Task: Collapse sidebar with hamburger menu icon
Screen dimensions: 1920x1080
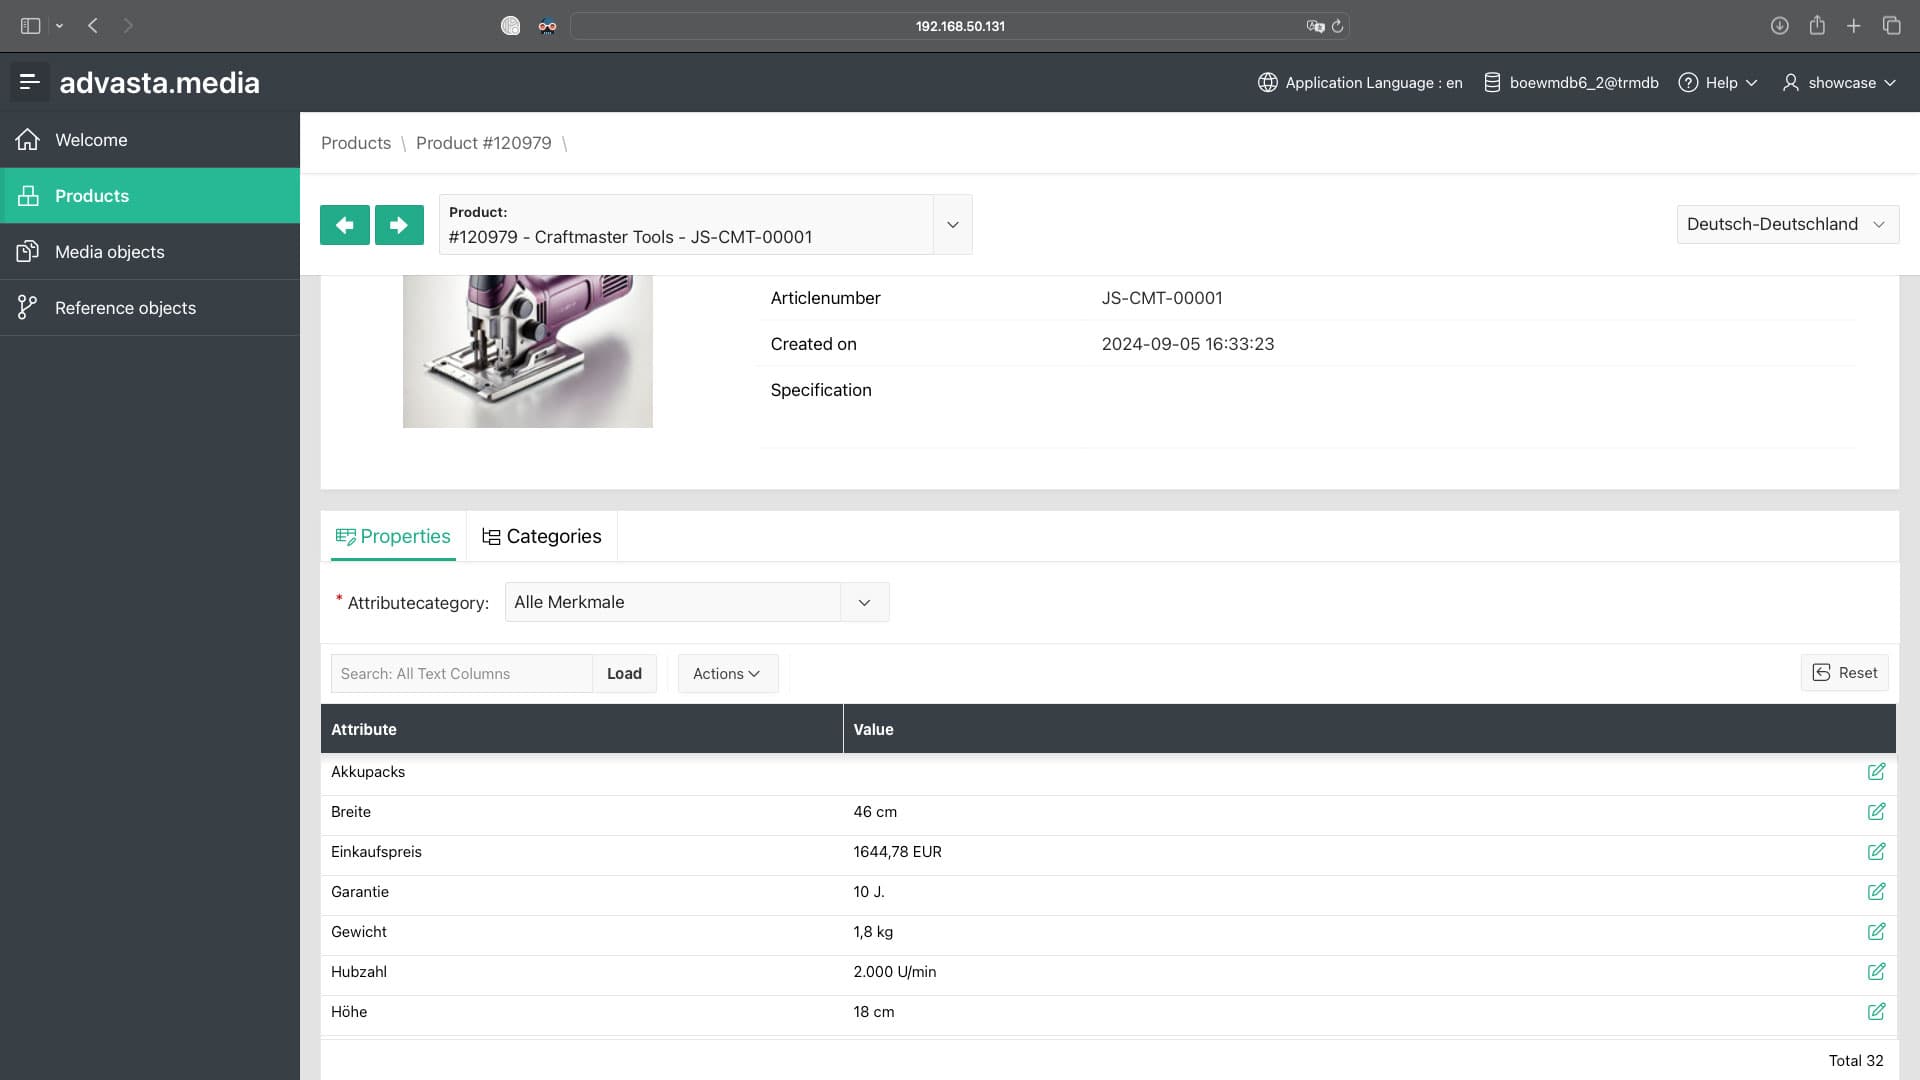Action: 29,82
